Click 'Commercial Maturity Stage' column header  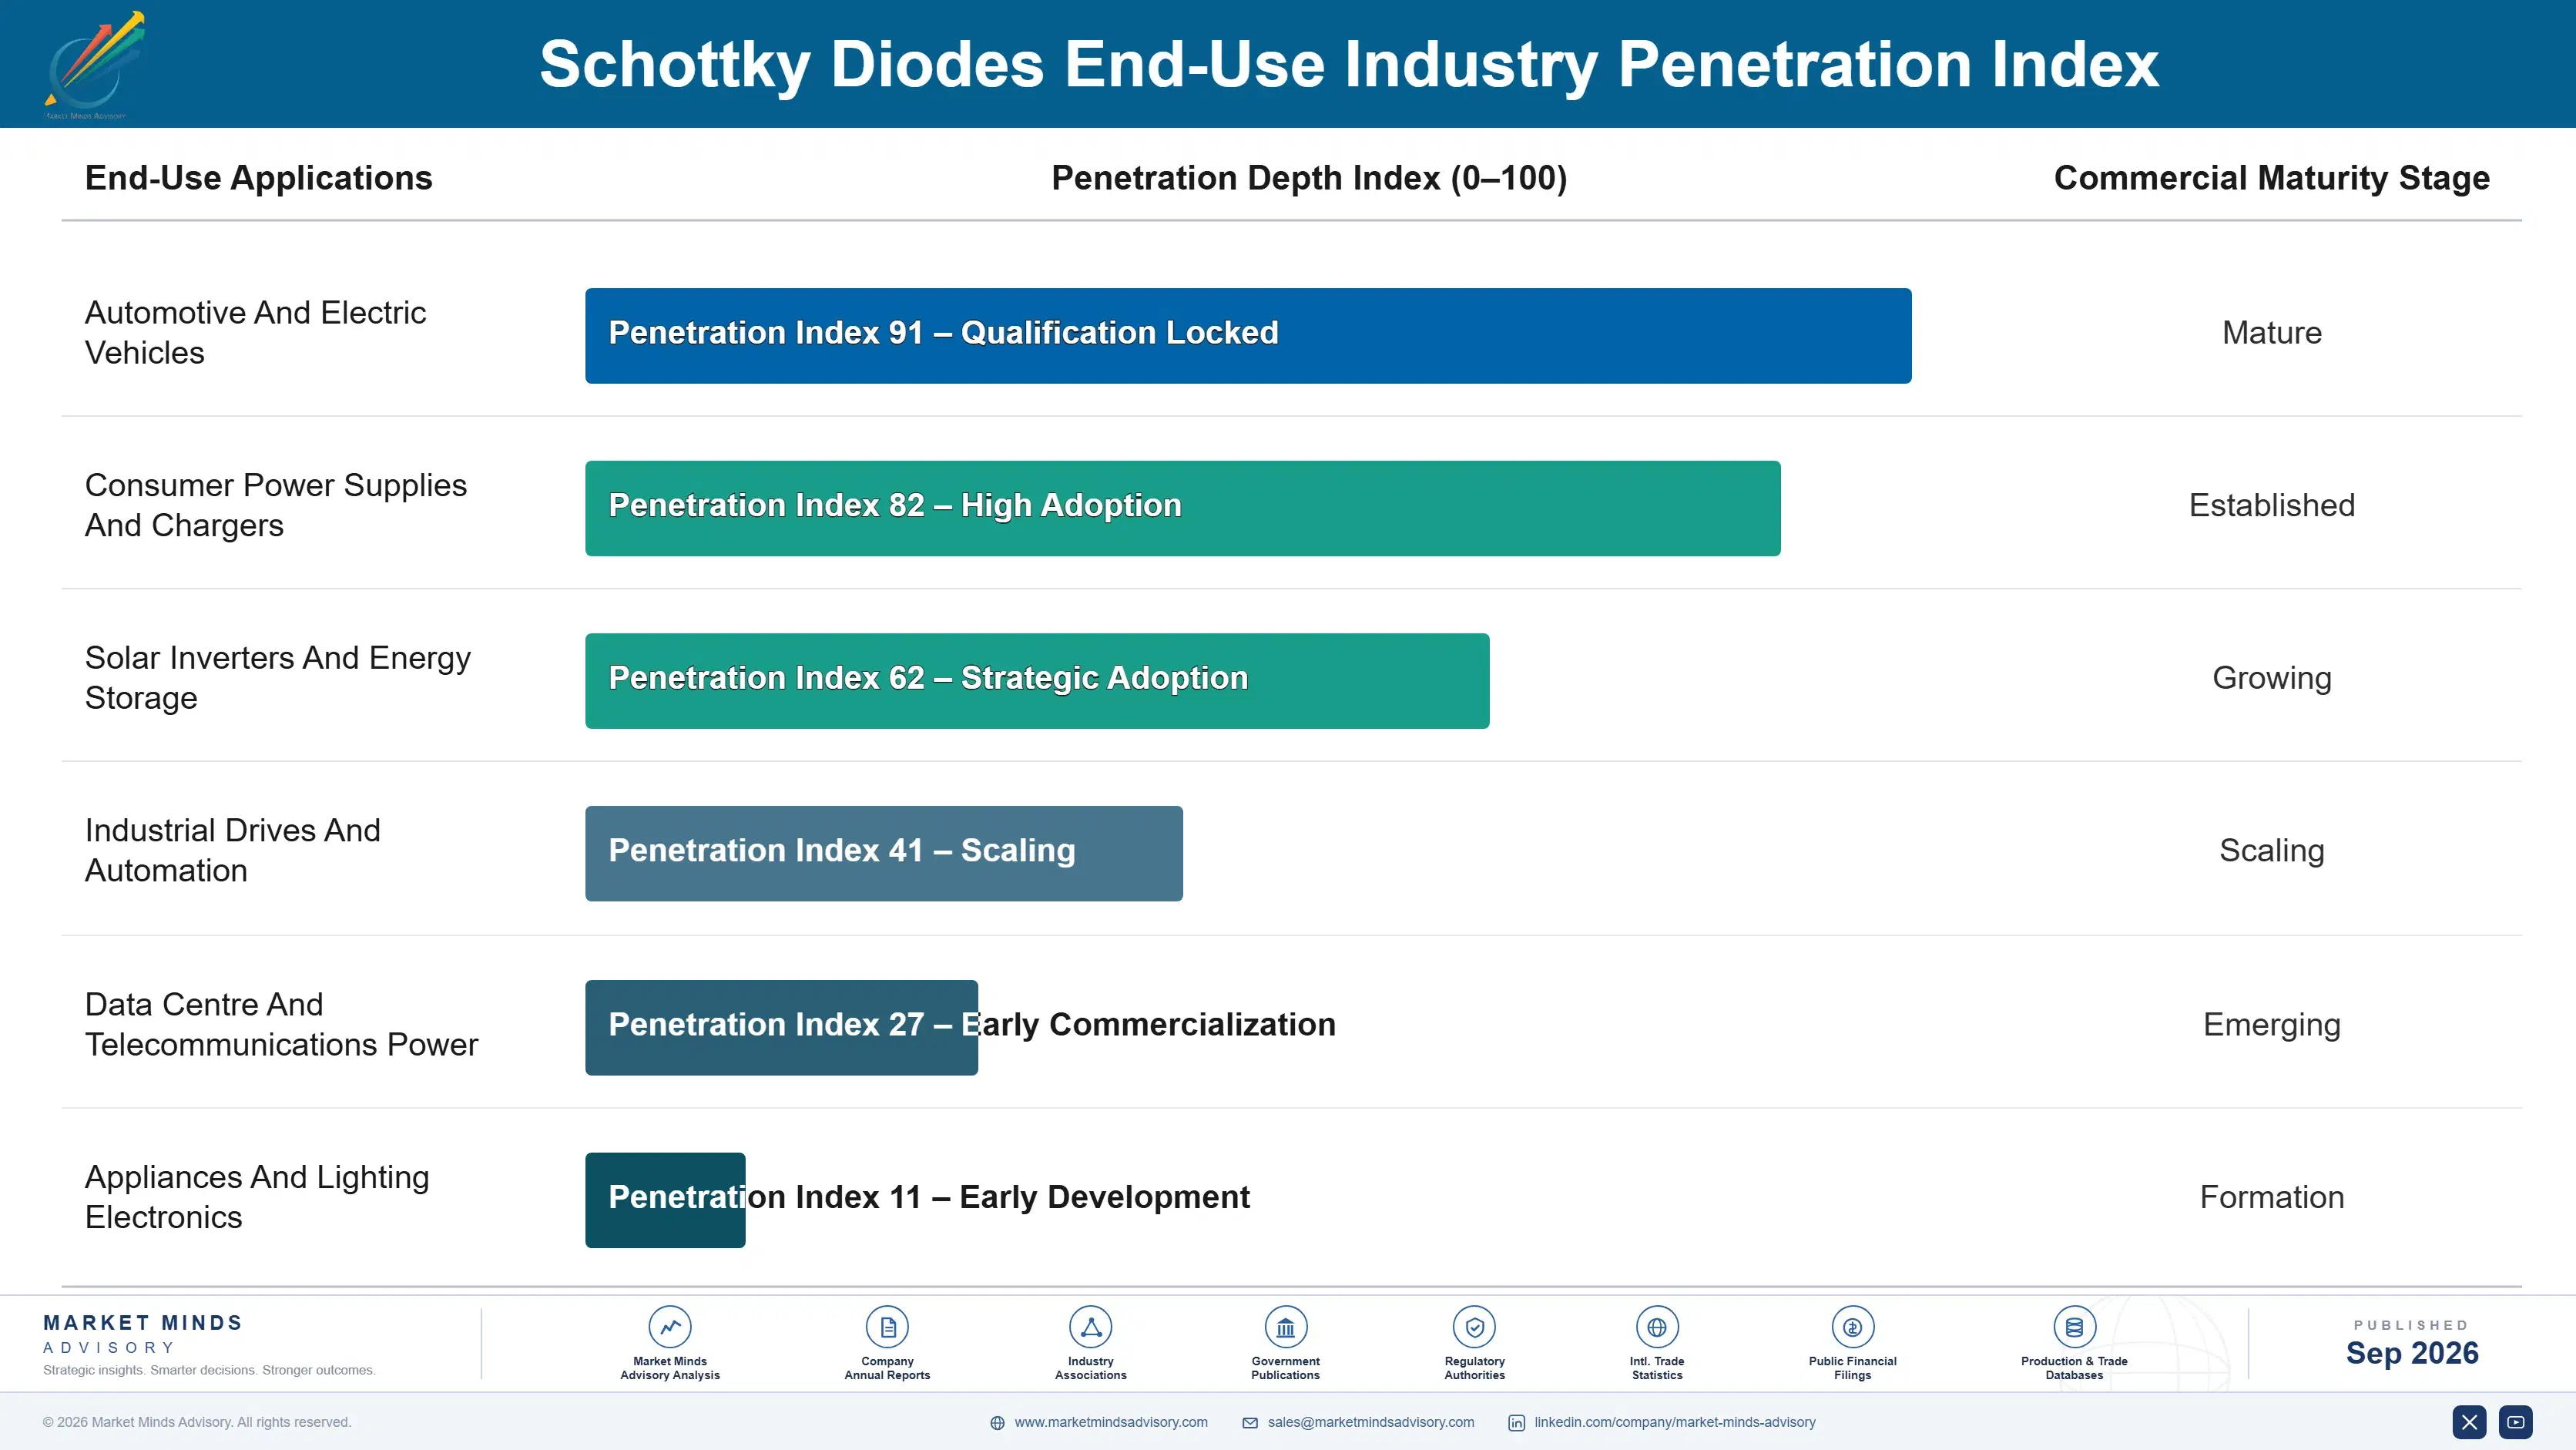coord(2272,178)
